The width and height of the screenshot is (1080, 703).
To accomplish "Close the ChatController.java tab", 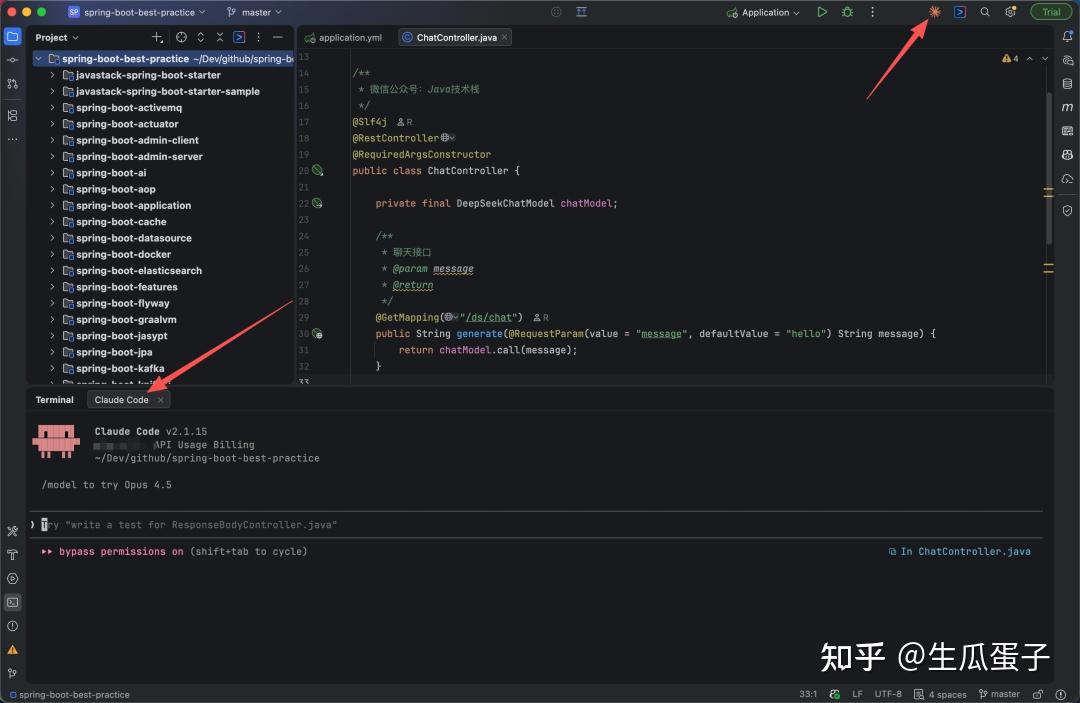I will (505, 37).
